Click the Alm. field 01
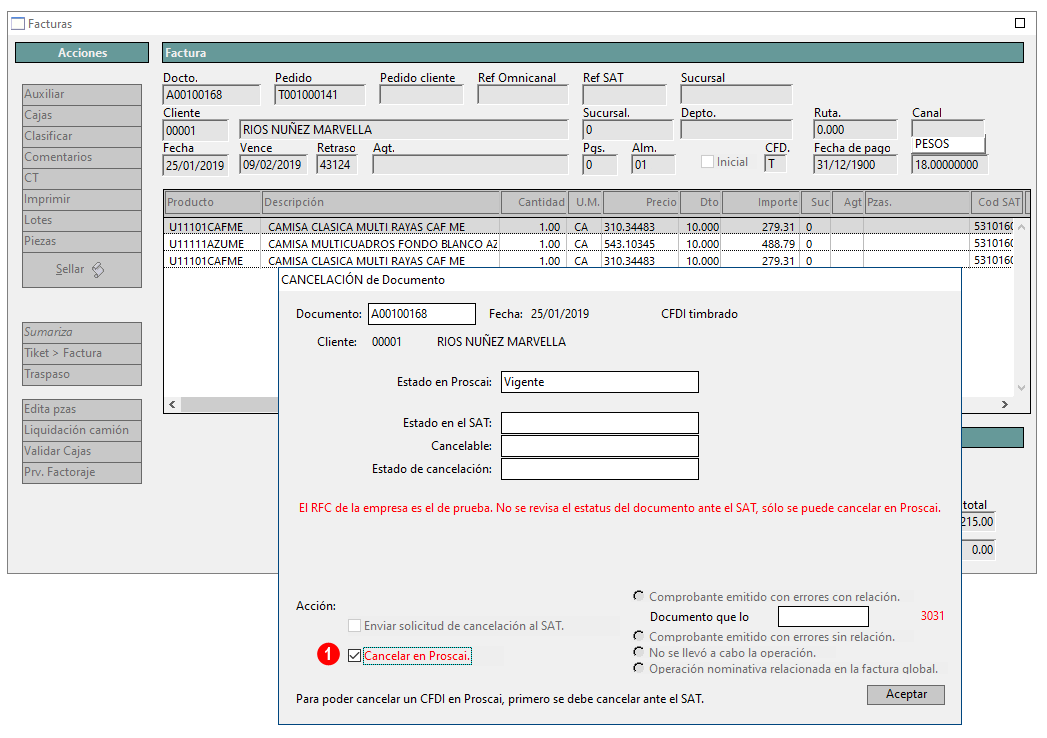Image resolution: width=1047 pixels, height=738 pixels. pos(653,165)
